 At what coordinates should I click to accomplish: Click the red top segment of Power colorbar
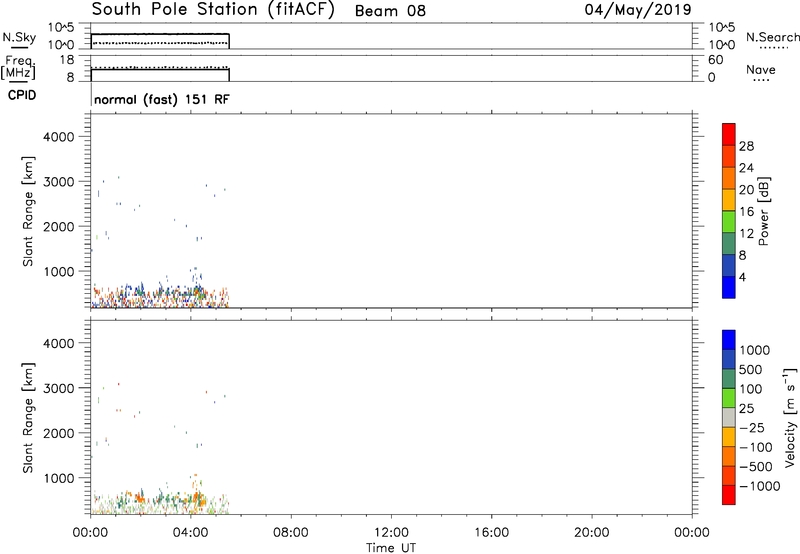pyautogui.click(x=729, y=134)
